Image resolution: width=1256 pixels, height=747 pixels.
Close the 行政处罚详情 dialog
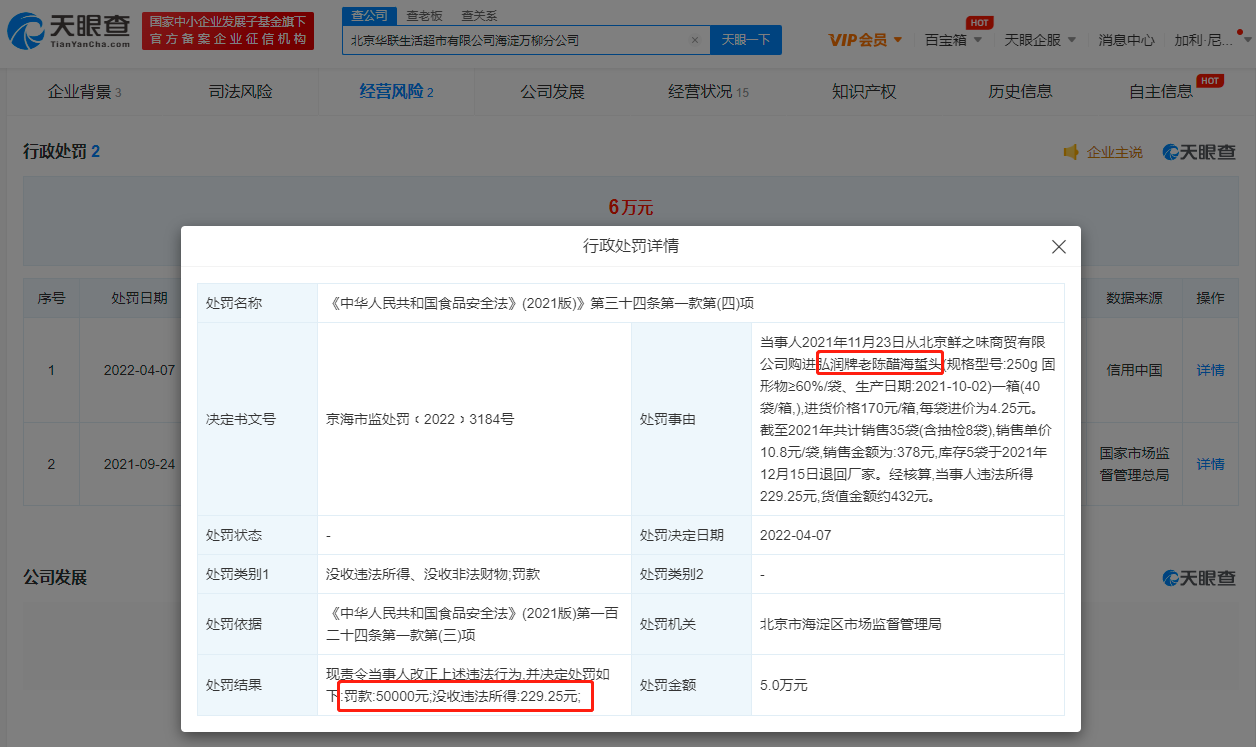(1058, 246)
